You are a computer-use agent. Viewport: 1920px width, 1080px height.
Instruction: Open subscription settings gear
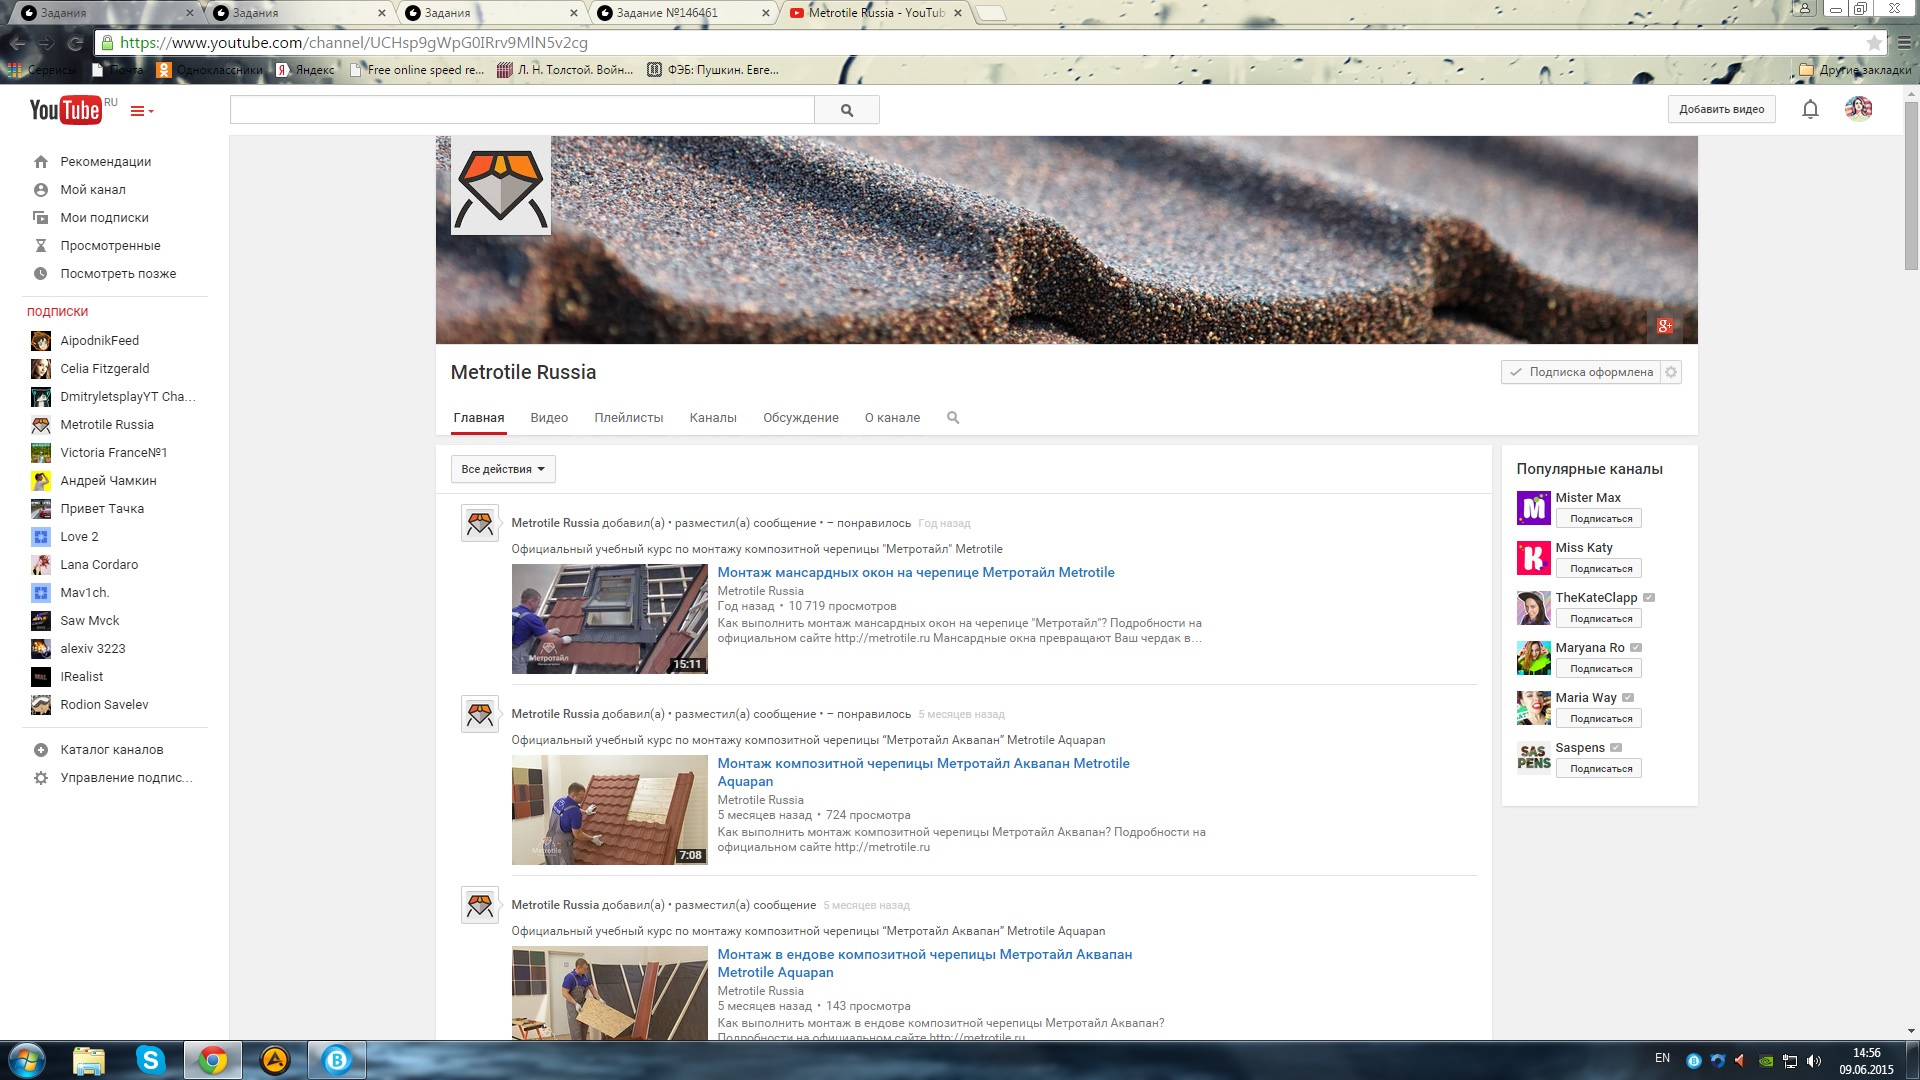coord(1671,372)
